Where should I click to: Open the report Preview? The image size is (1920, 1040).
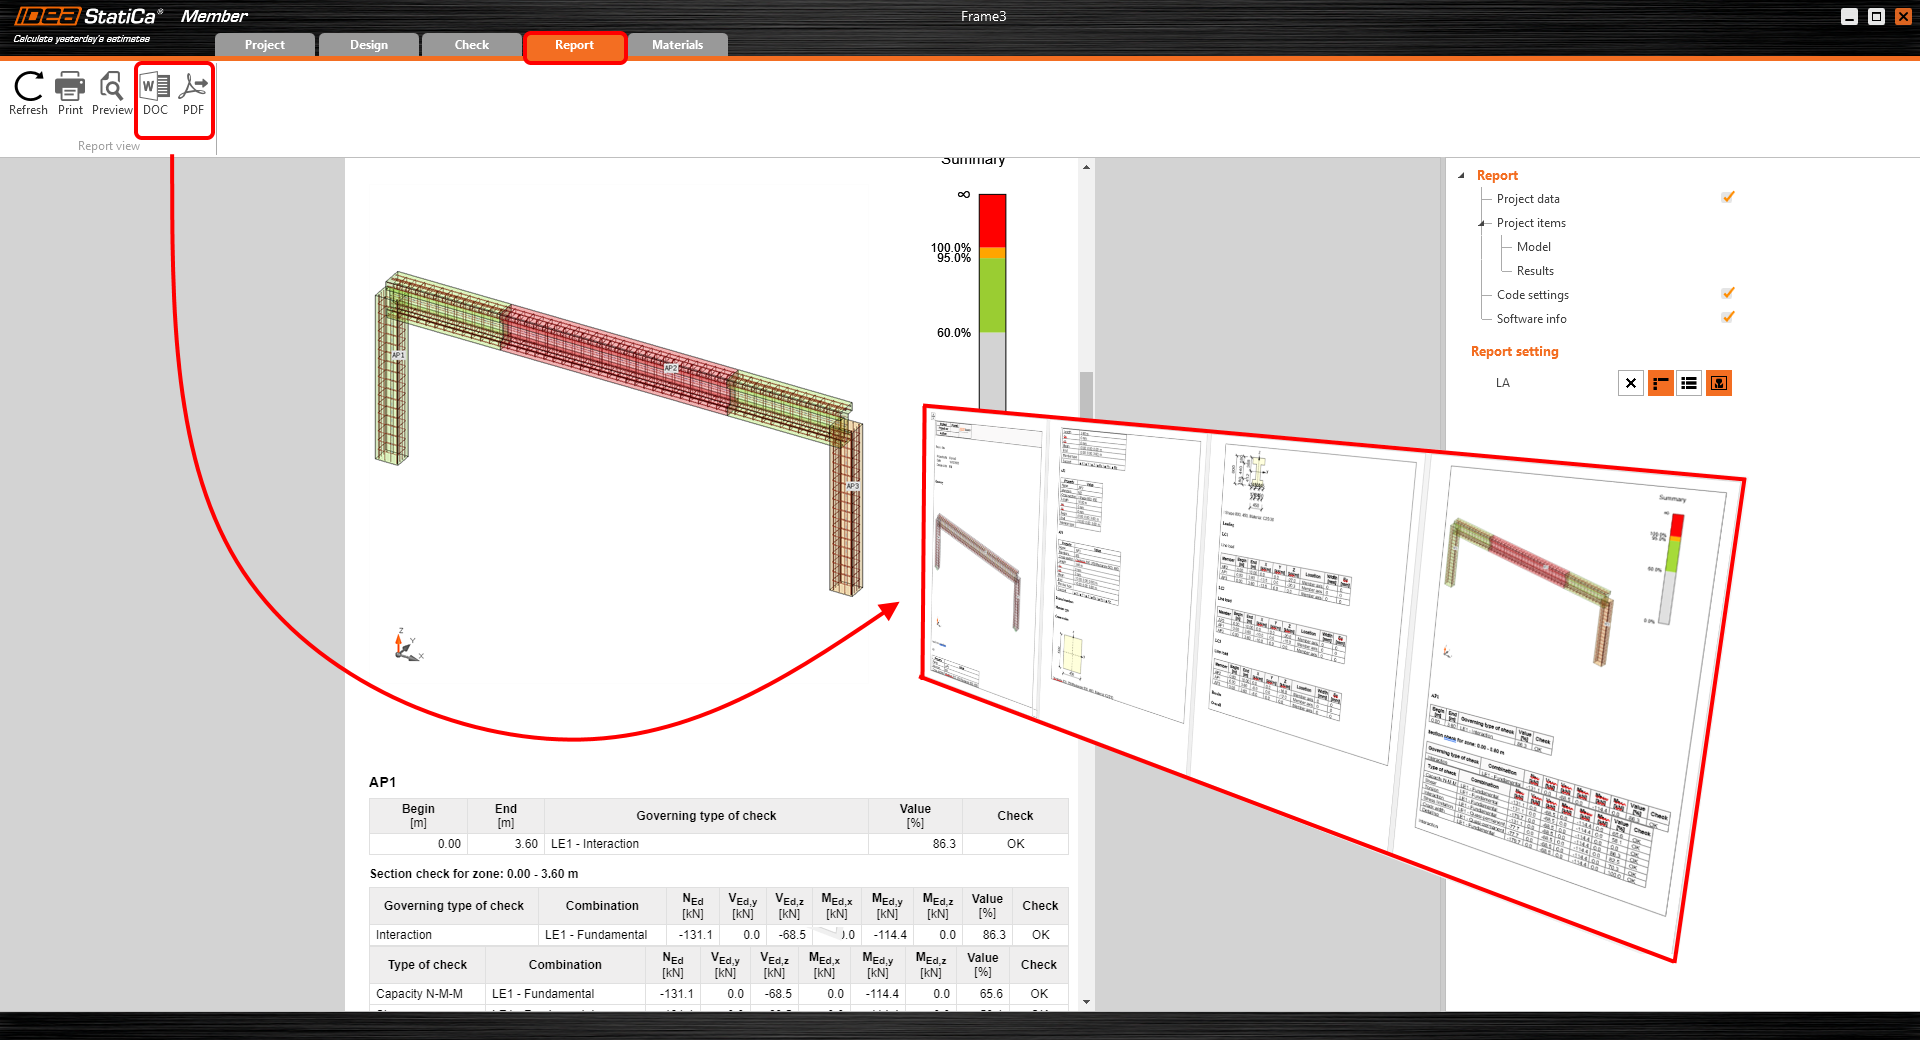pos(111,93)
